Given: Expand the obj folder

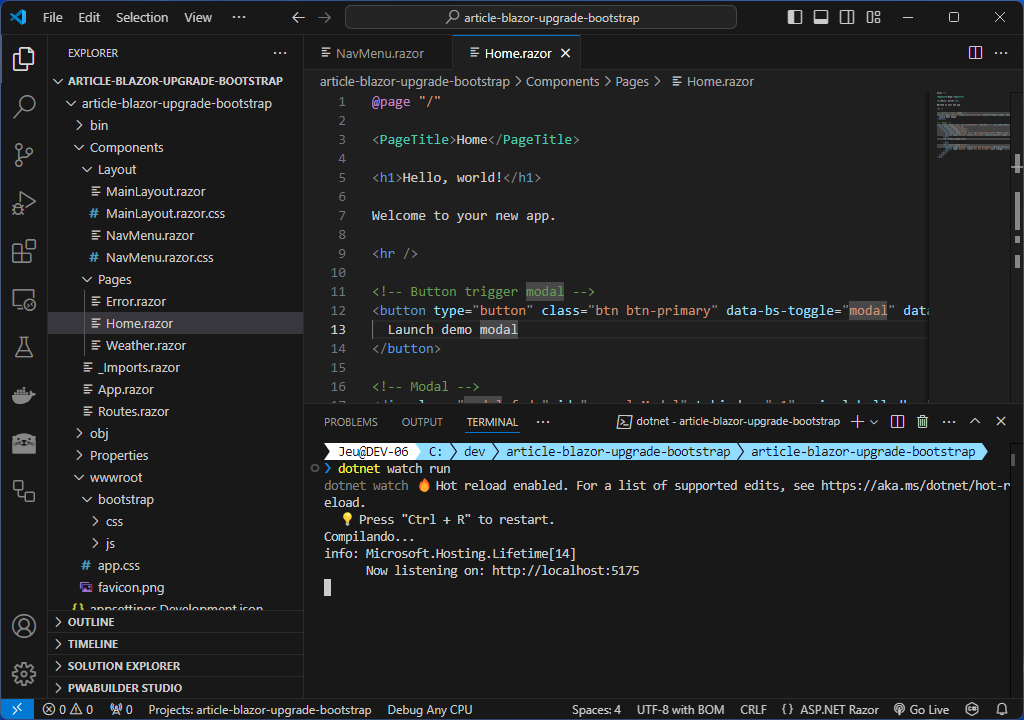Looking at the screenshot, I should [175, 433].
